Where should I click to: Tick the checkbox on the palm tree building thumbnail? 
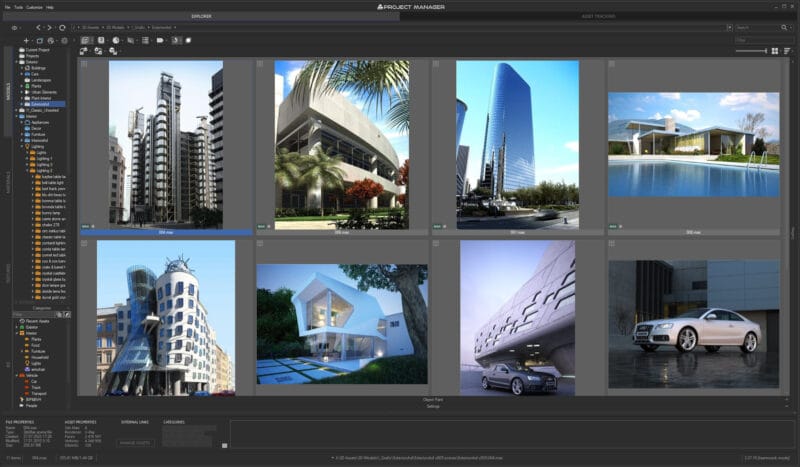click(260, 64)
